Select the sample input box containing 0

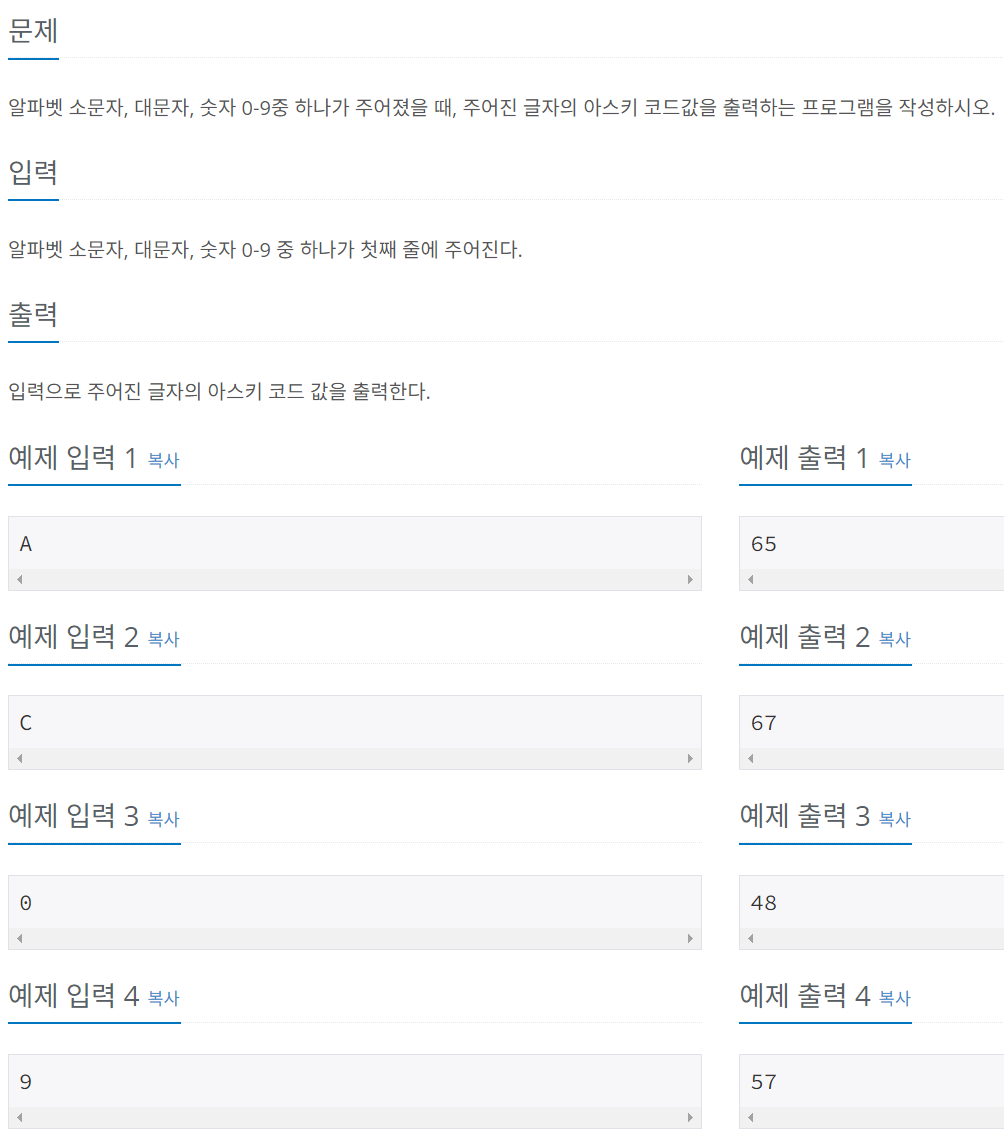click(355, 903)
